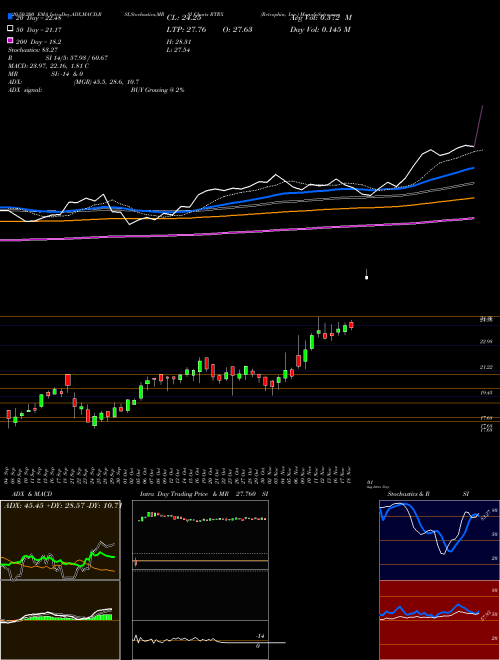This screenshot has height=660, width=500.
Task: Click the 19.43 price axis label
Action: pos(486,392)
